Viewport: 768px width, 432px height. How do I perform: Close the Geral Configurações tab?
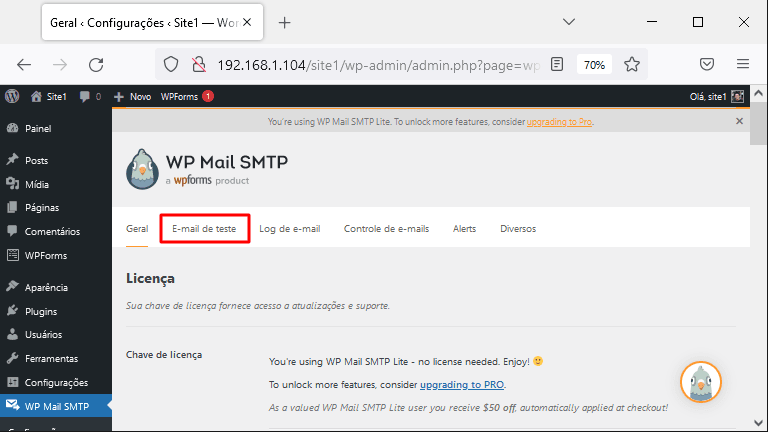click(x=247, y=23)
